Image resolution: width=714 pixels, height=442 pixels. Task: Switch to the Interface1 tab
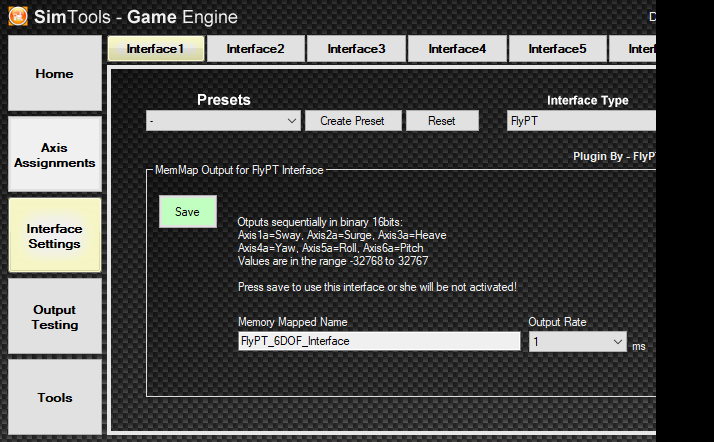pos(156,49)
